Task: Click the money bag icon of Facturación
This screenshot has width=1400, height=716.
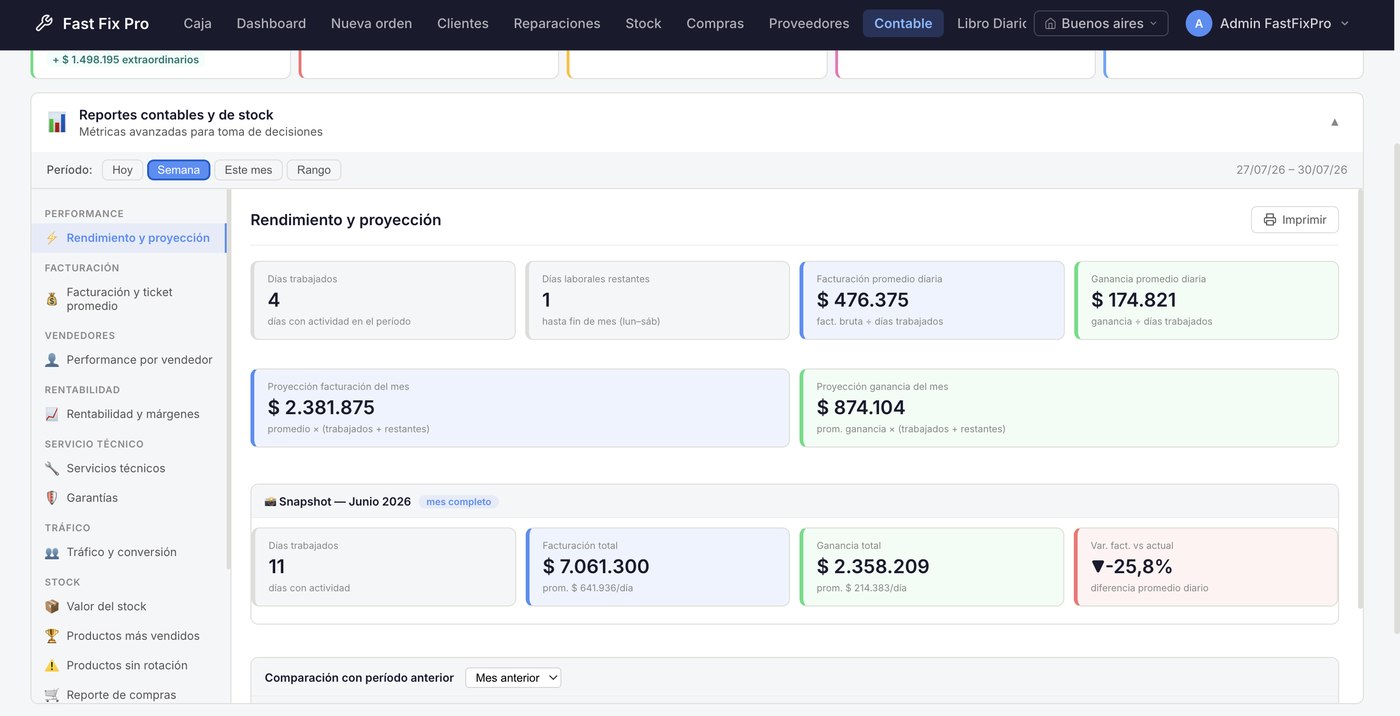Action: click(x=52, y=299)
